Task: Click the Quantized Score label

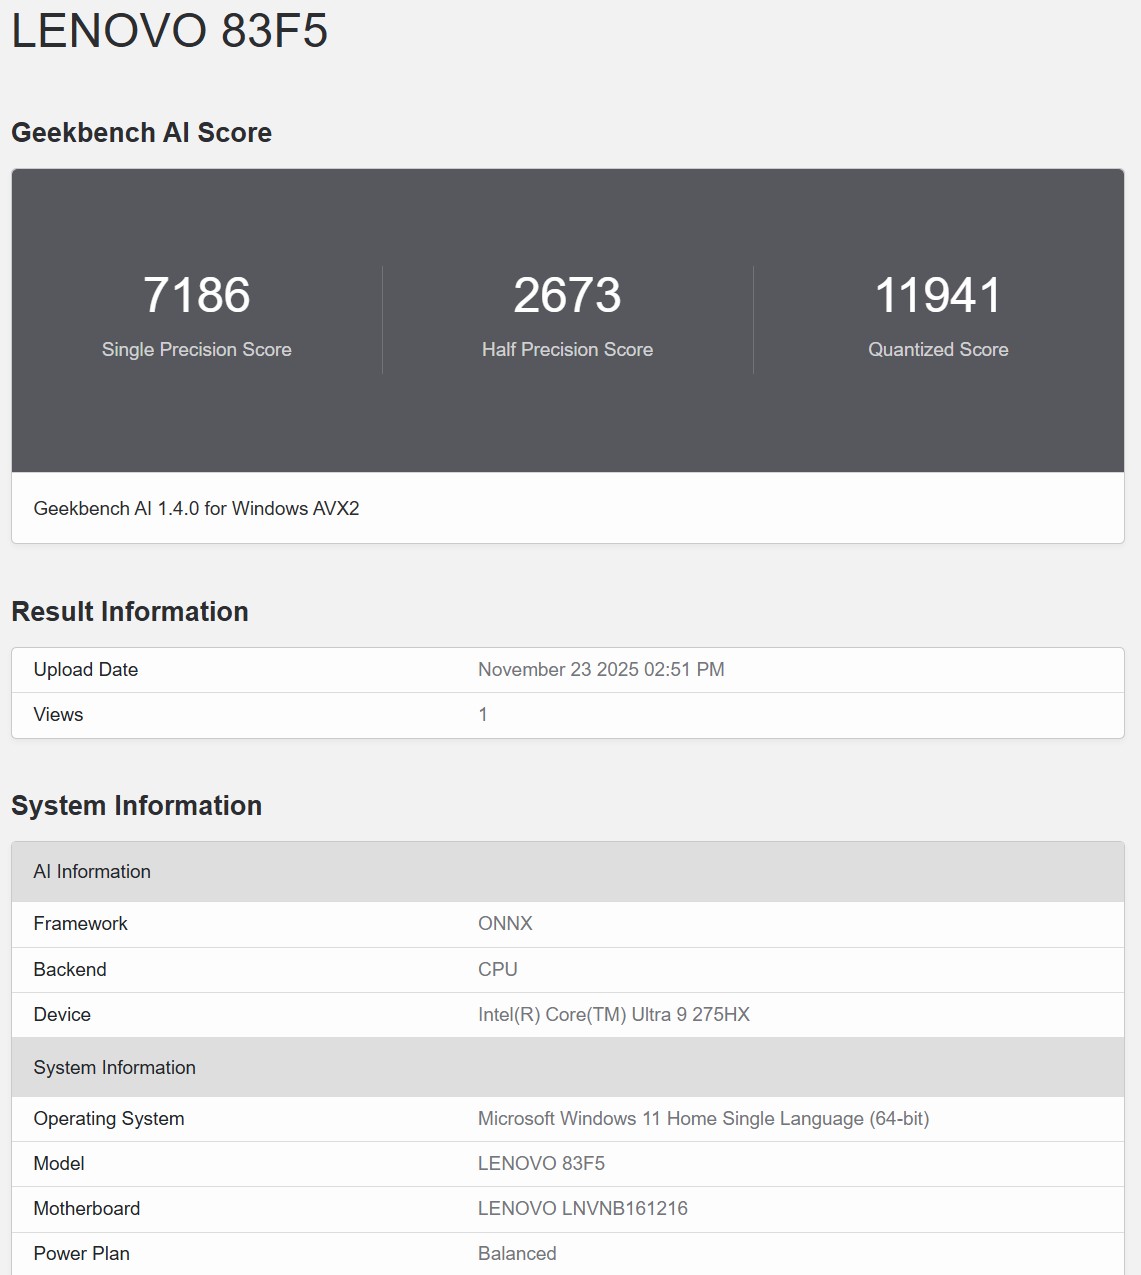Action: pos(938,350)
